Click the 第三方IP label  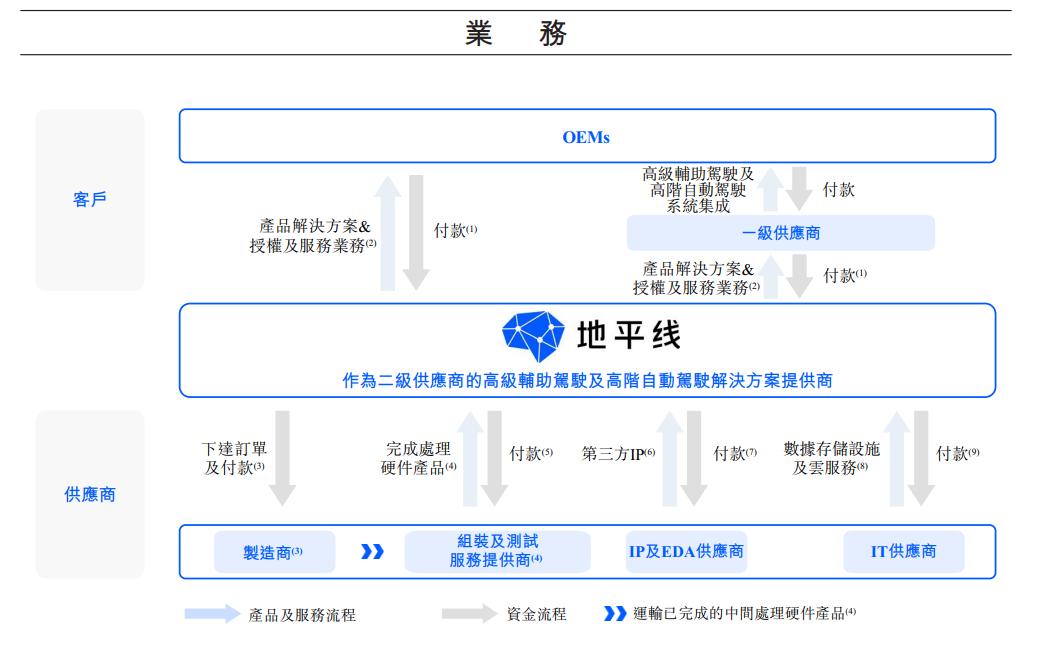click(618, 454)
